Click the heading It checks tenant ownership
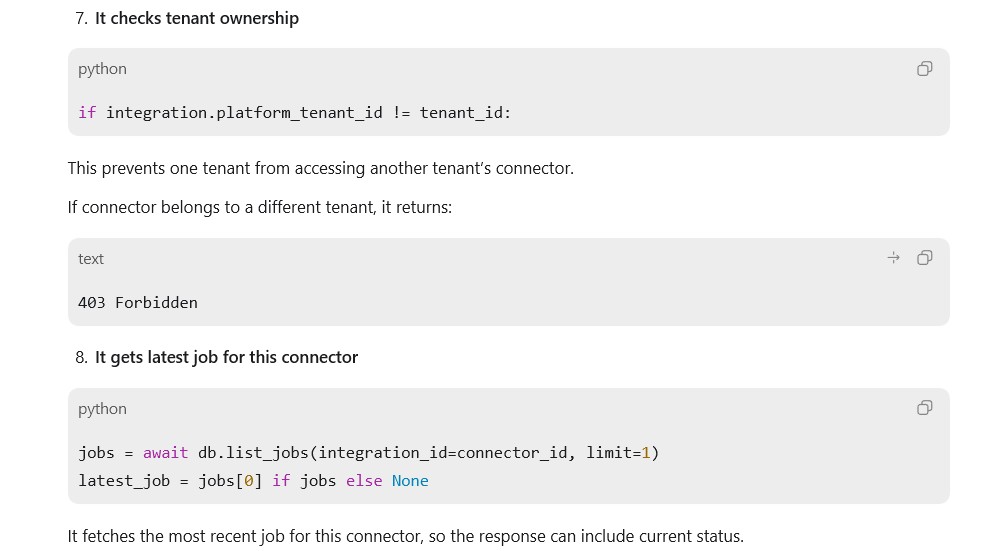This screenshot has height=551, width=985. point(197,18)
